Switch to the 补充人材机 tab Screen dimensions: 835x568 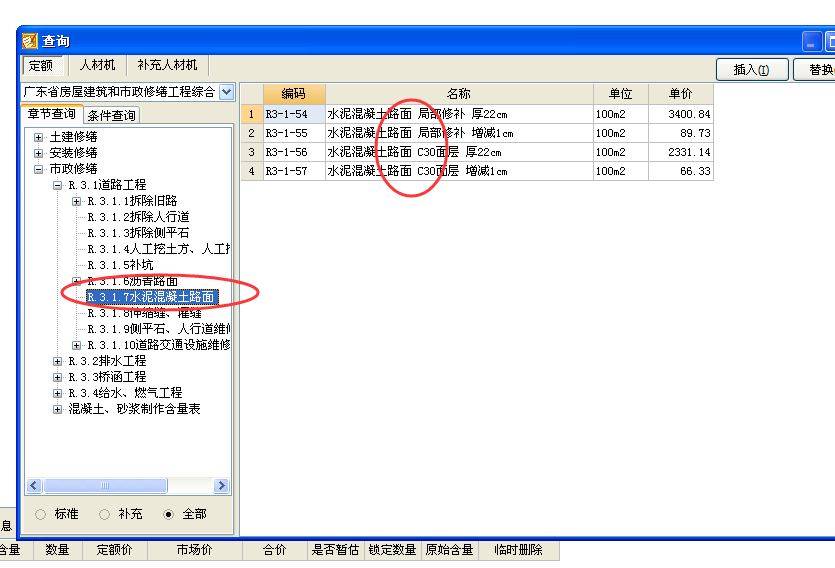coord(167,65)
